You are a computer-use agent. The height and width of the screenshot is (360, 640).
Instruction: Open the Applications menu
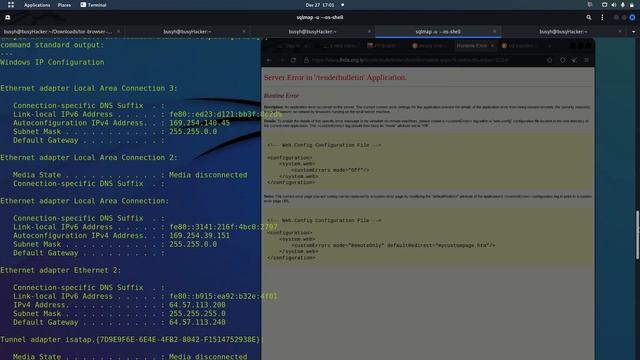click(37, 5)
